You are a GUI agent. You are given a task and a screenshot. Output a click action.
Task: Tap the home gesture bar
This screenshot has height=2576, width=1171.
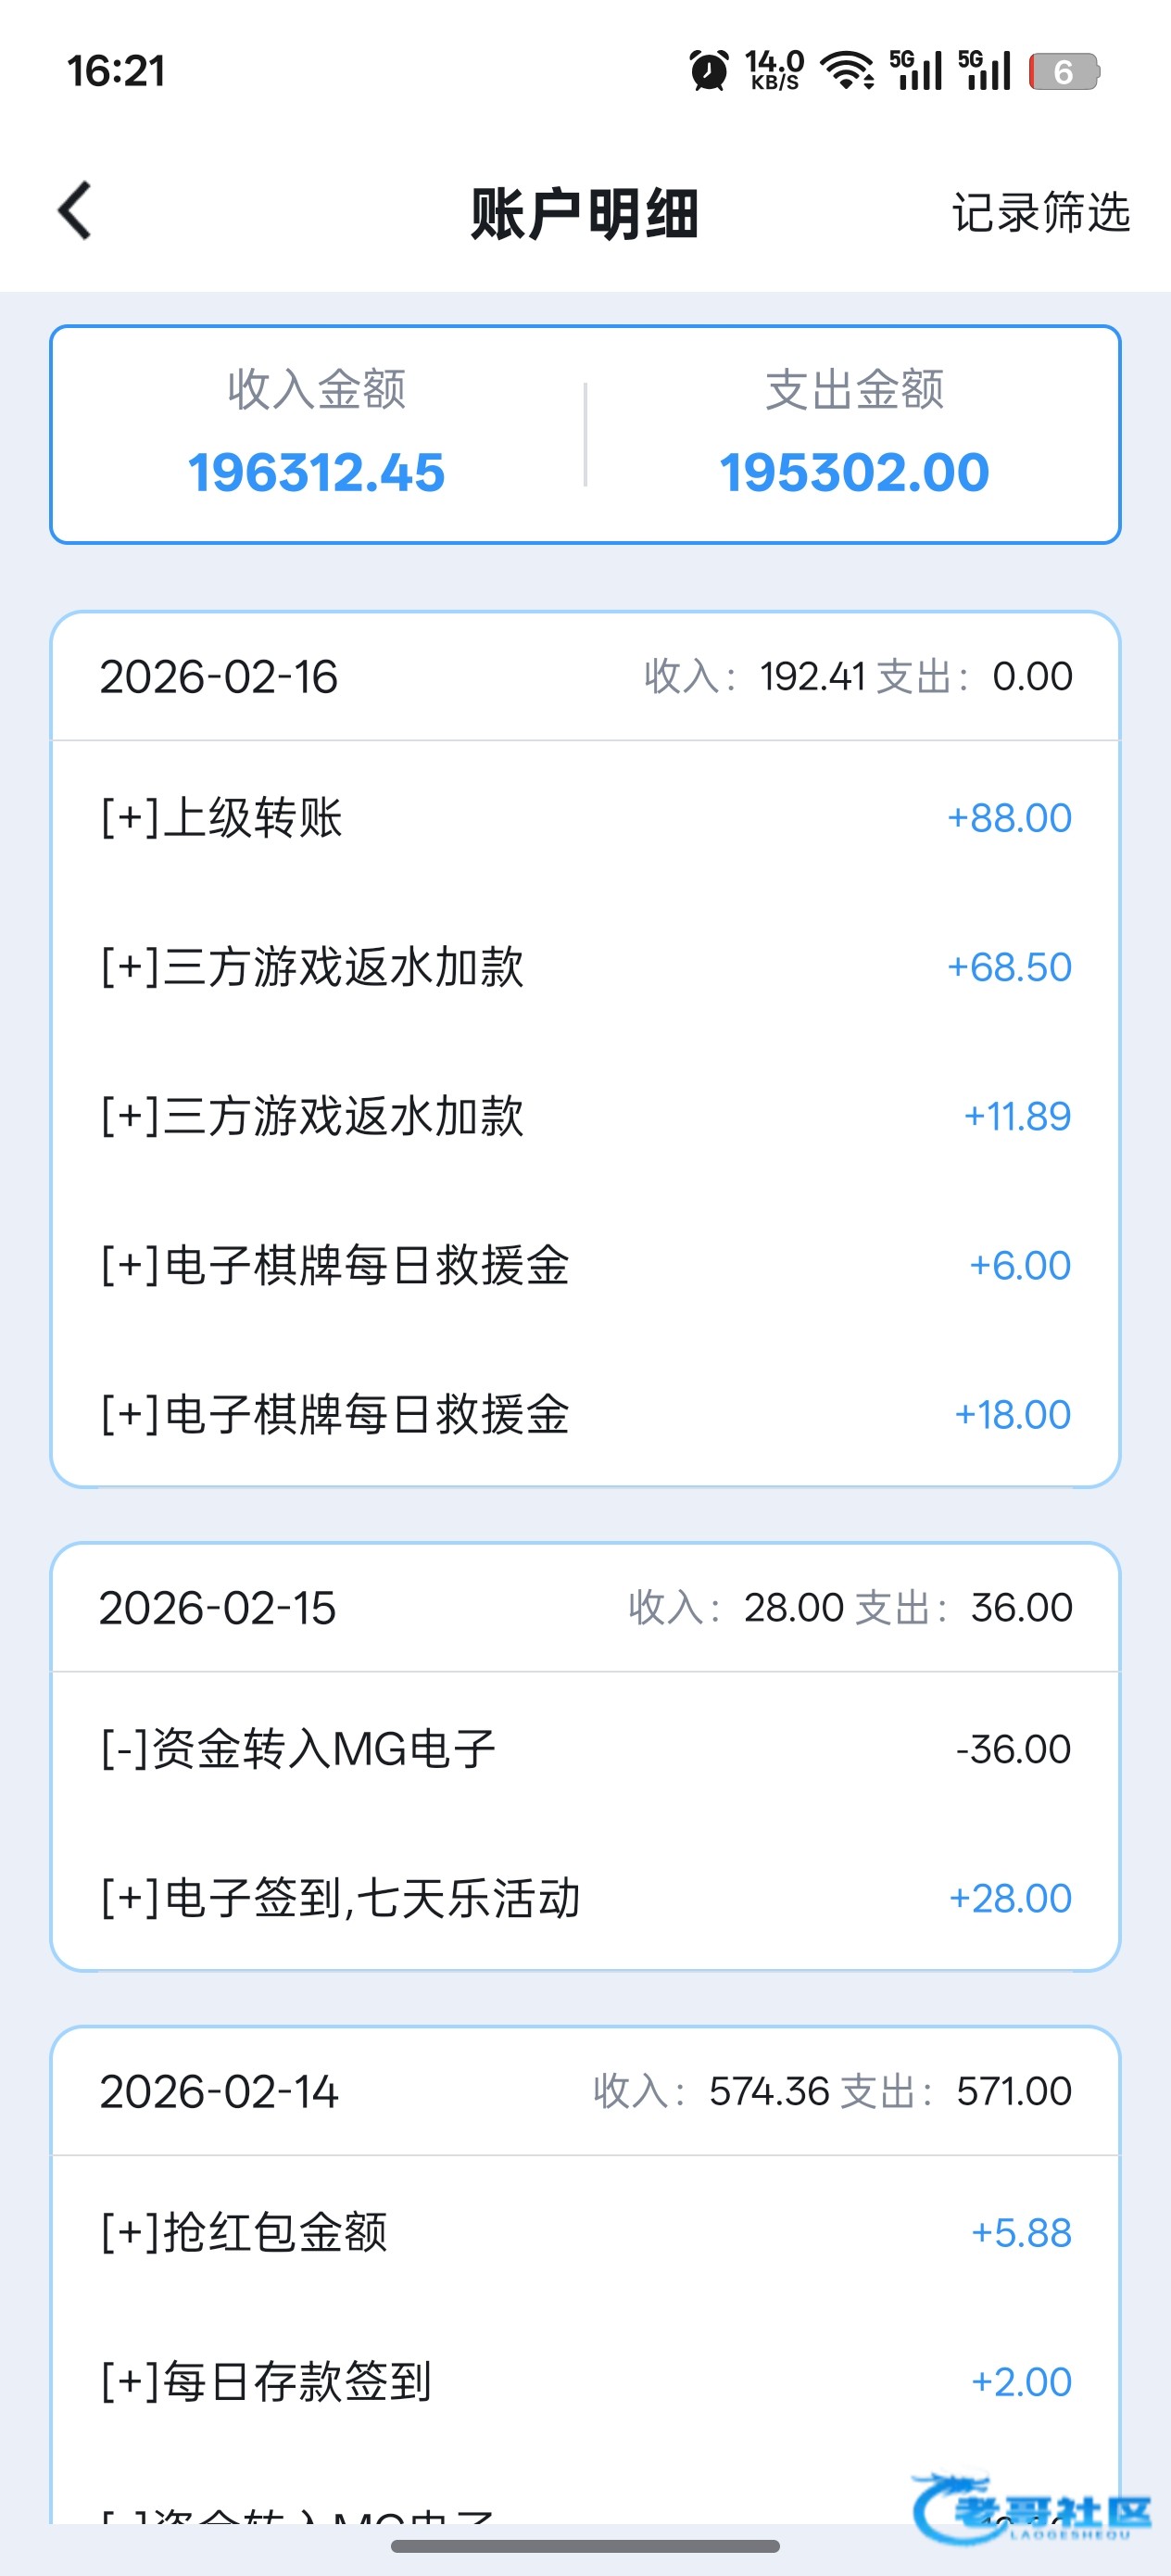coord(585,2546)
